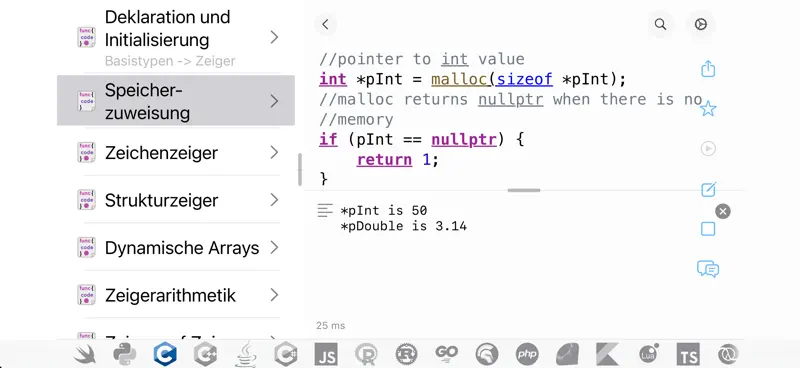
Task: Open the Zeichenzeiger topic
Action: tap(176, 153)
